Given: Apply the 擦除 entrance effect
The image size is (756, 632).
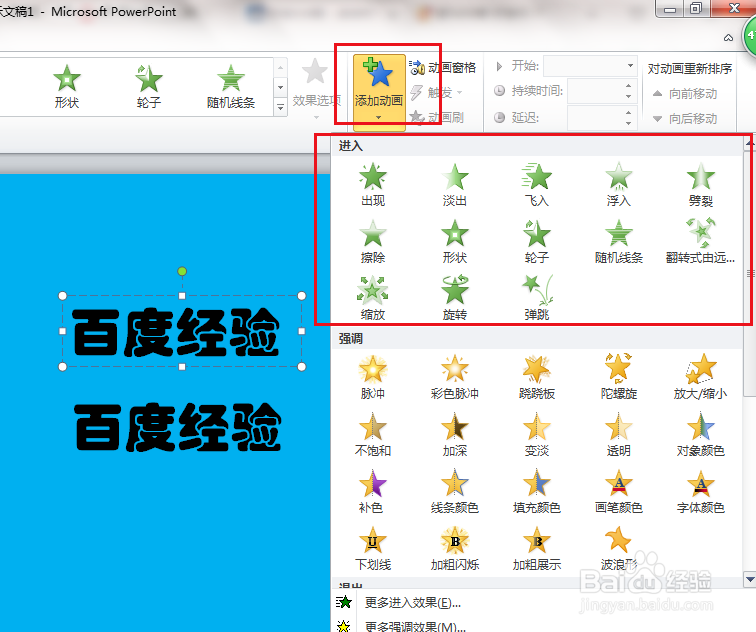Looking at the screenshot, I should pyautogui.click(x=373, y=242).
